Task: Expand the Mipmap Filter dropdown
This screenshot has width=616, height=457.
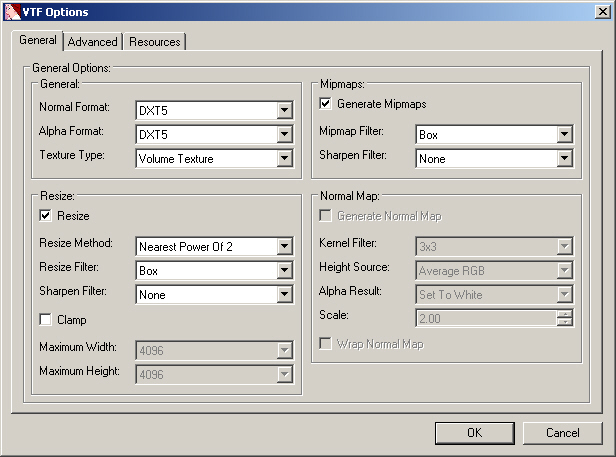Action: (564, 133)
